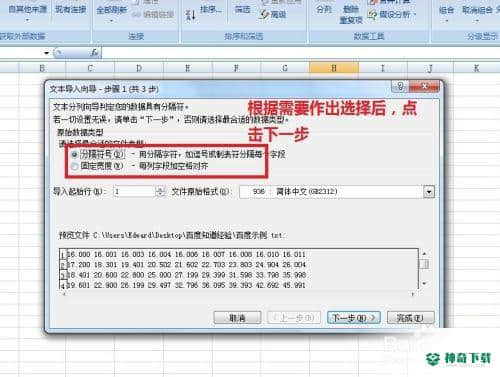Click the Finish (完成) button
The height and width of the screenshot is (377, 500).
click(x=411, y=318)
